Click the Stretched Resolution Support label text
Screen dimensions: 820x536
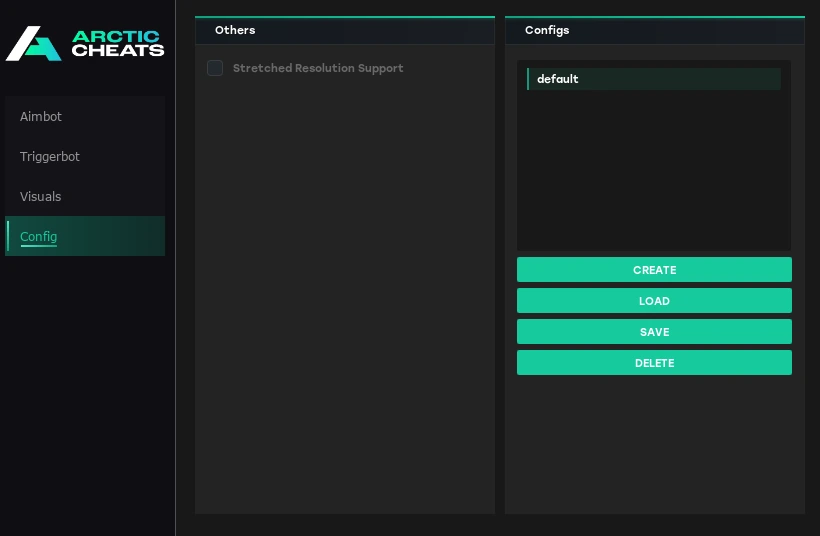click(x=318, y=68)
